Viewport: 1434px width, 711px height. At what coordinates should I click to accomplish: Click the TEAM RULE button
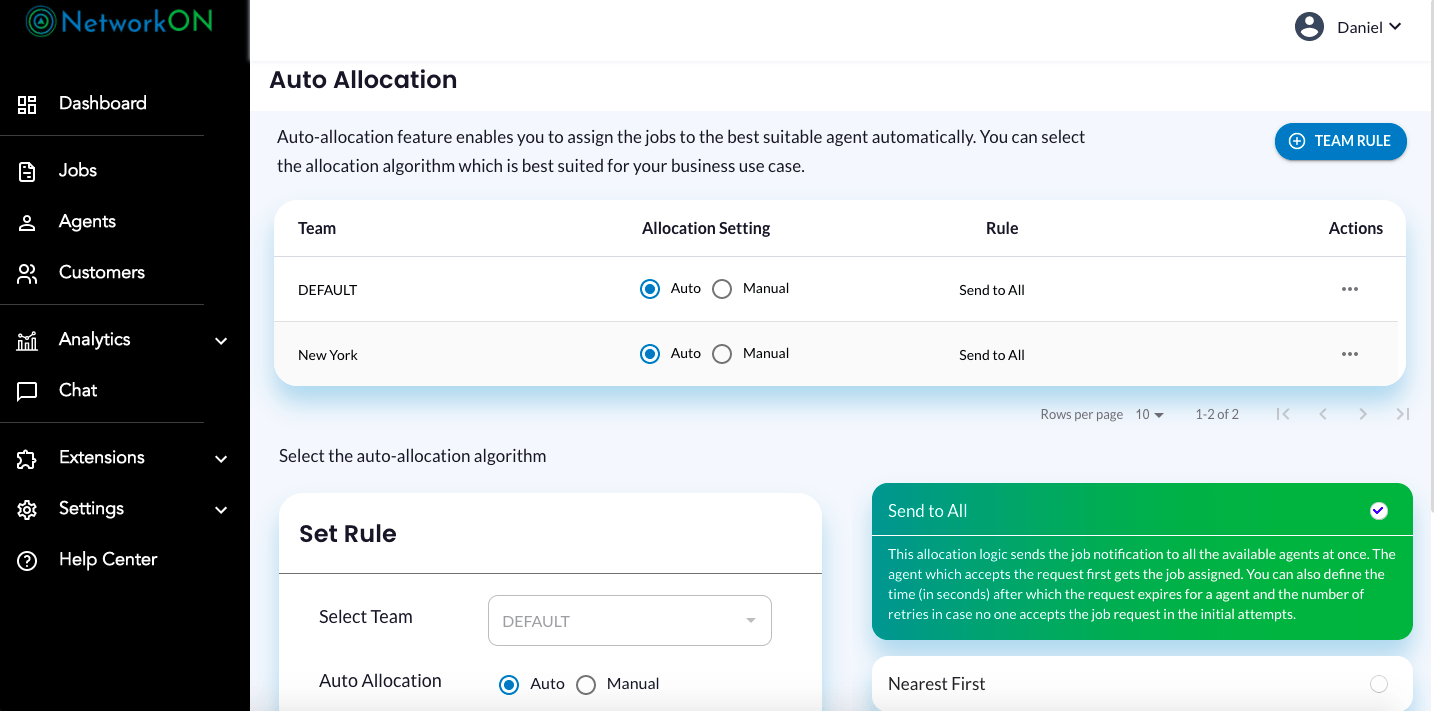click(1340, 141)
